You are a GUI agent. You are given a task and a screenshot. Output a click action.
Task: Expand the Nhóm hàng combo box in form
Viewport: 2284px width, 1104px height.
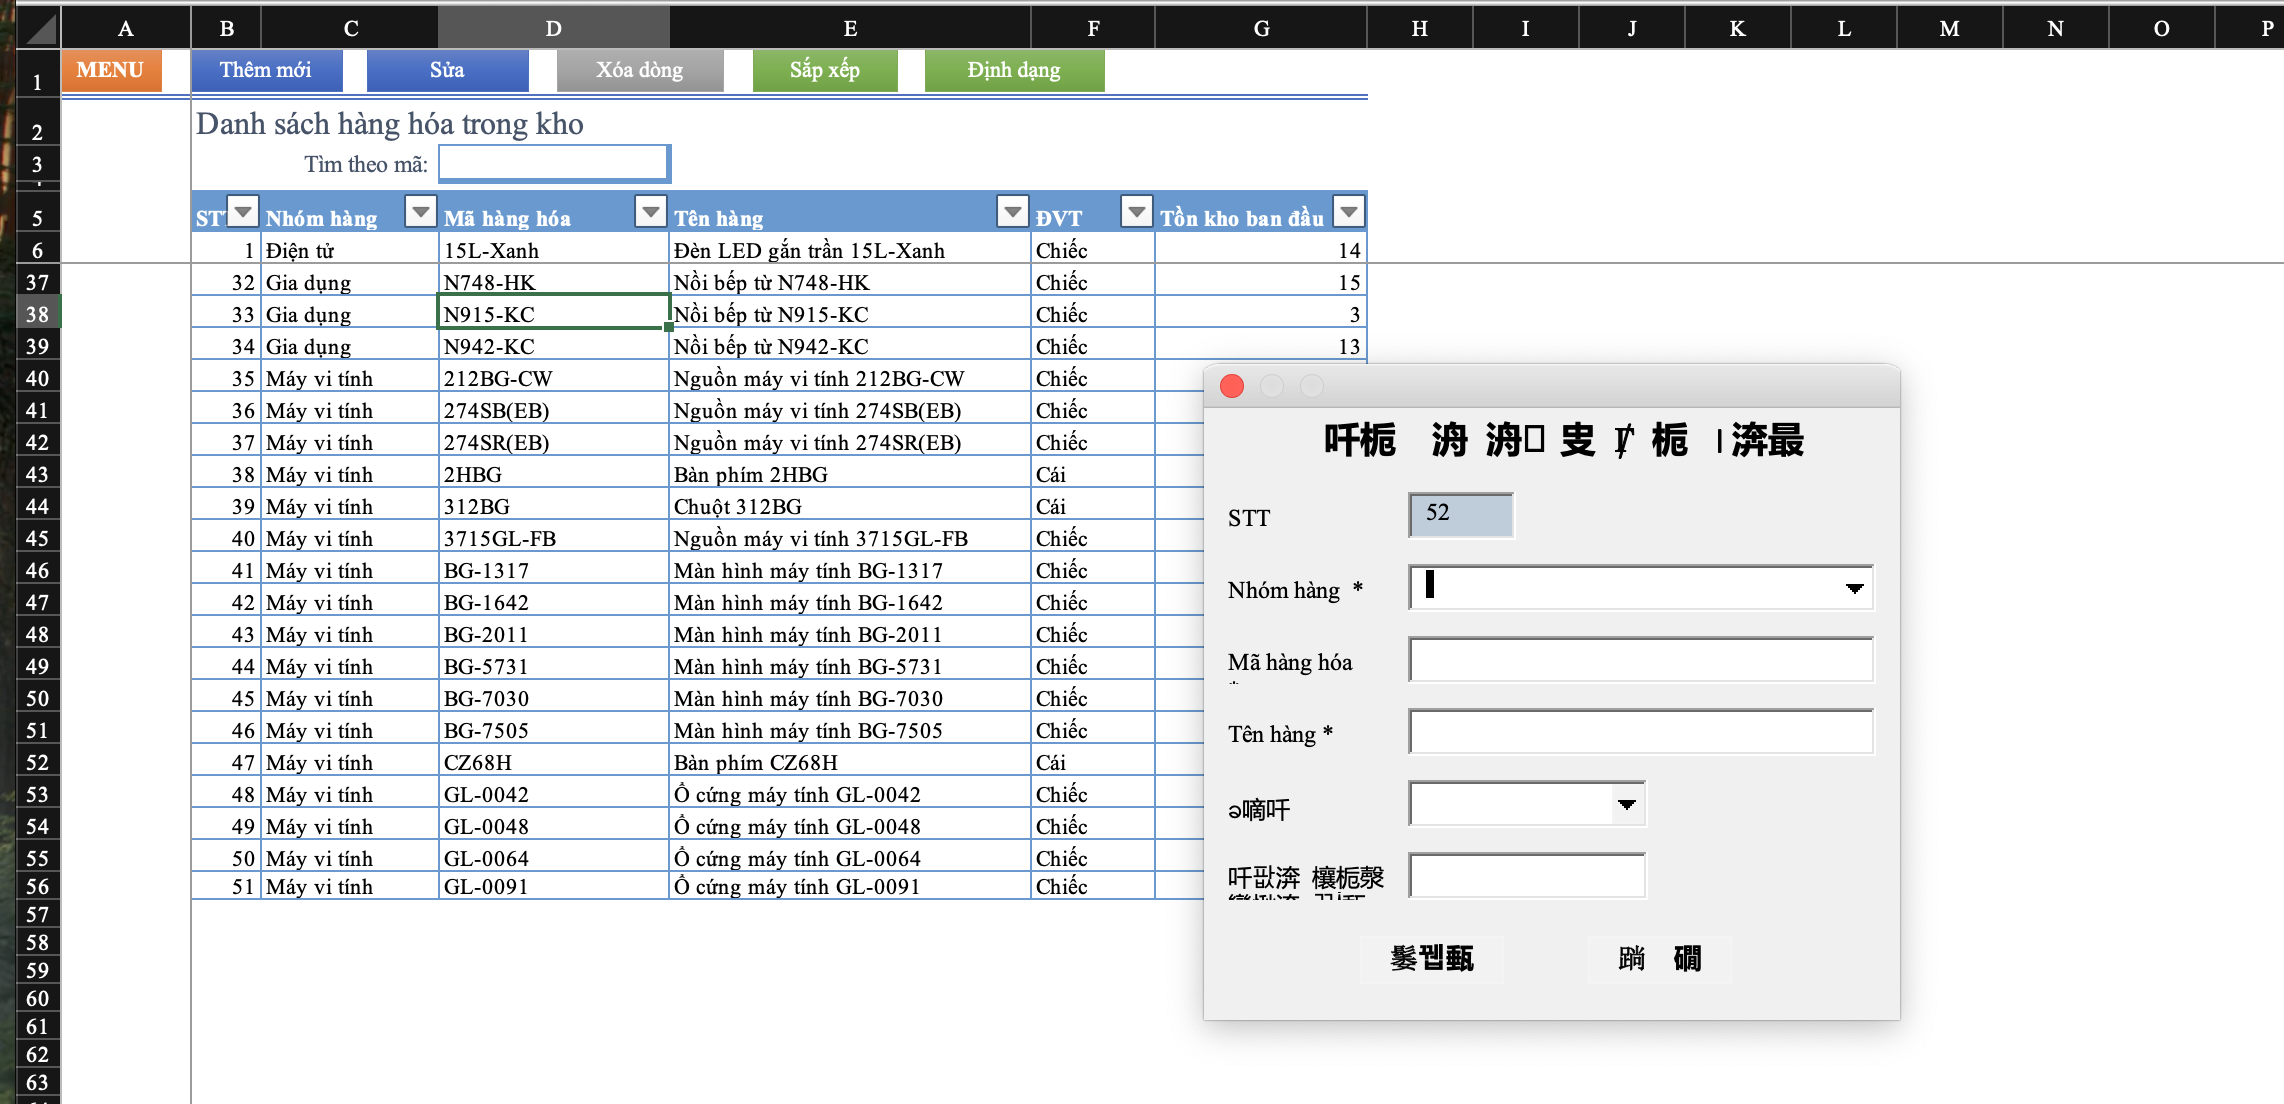point(1854,589)
